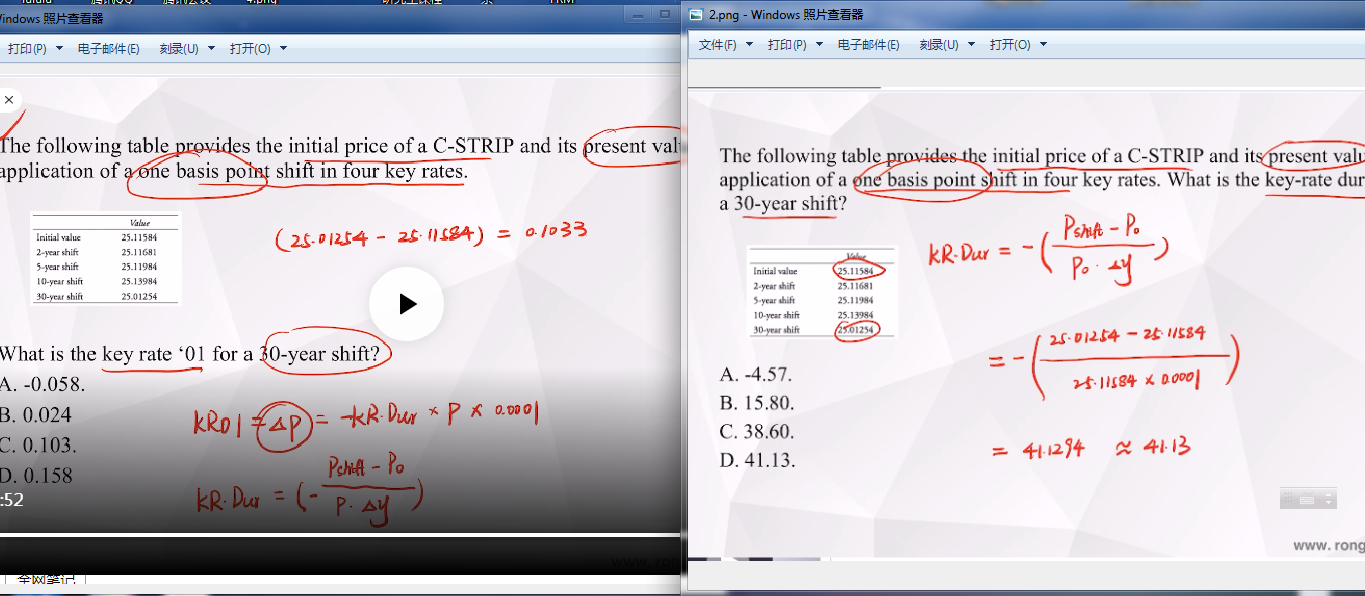
Task: Open 打印(P) menu in left window
Action: pos(35,48)
